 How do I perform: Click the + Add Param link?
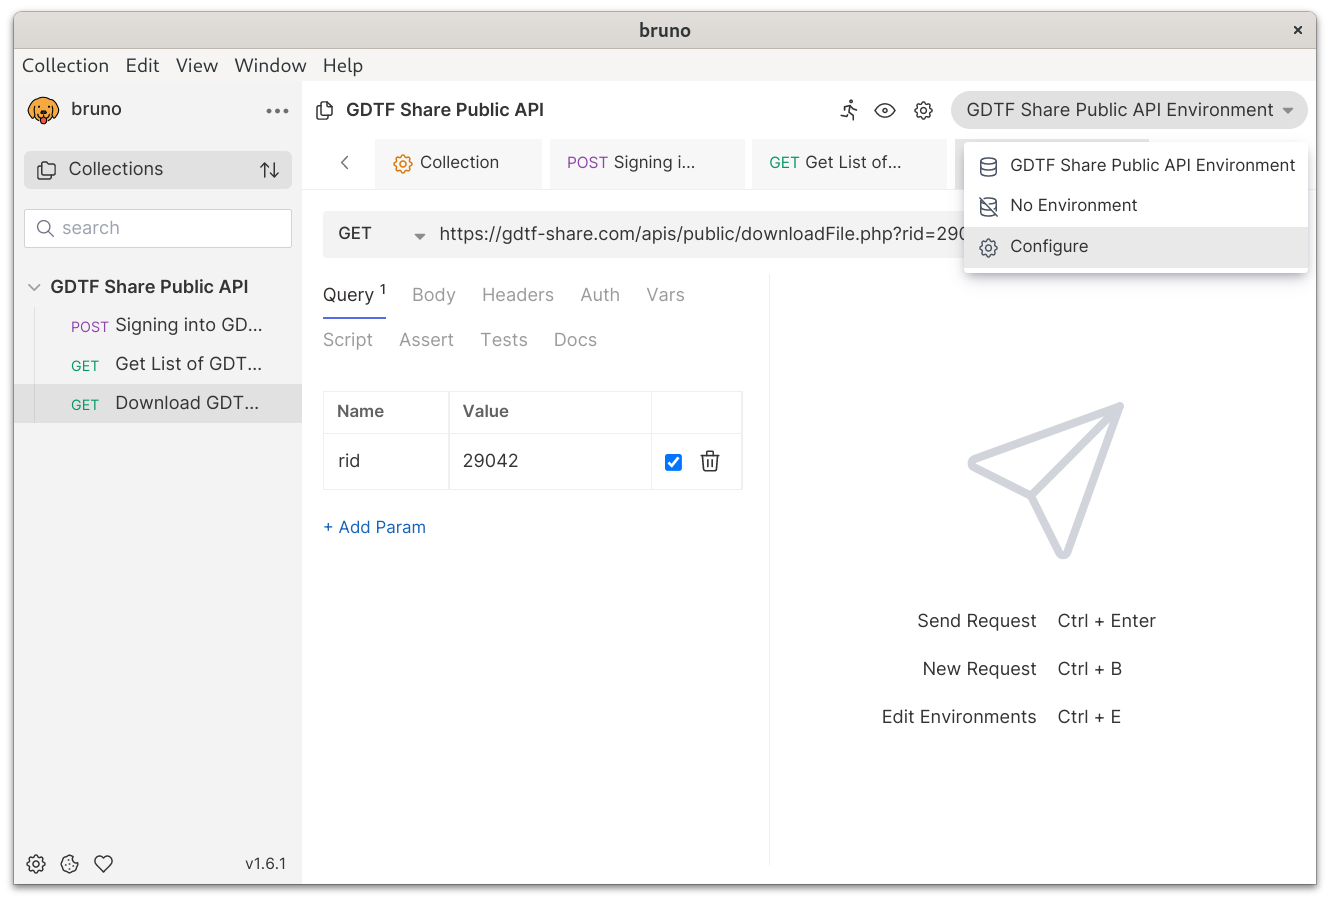[374, 527]
